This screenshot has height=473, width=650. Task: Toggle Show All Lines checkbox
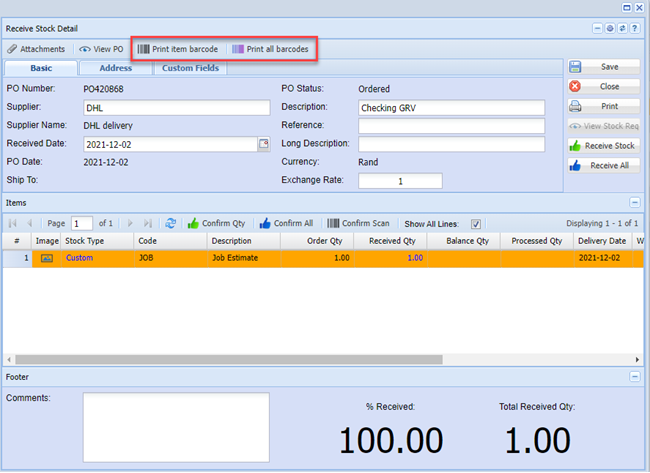pos(476,223)
